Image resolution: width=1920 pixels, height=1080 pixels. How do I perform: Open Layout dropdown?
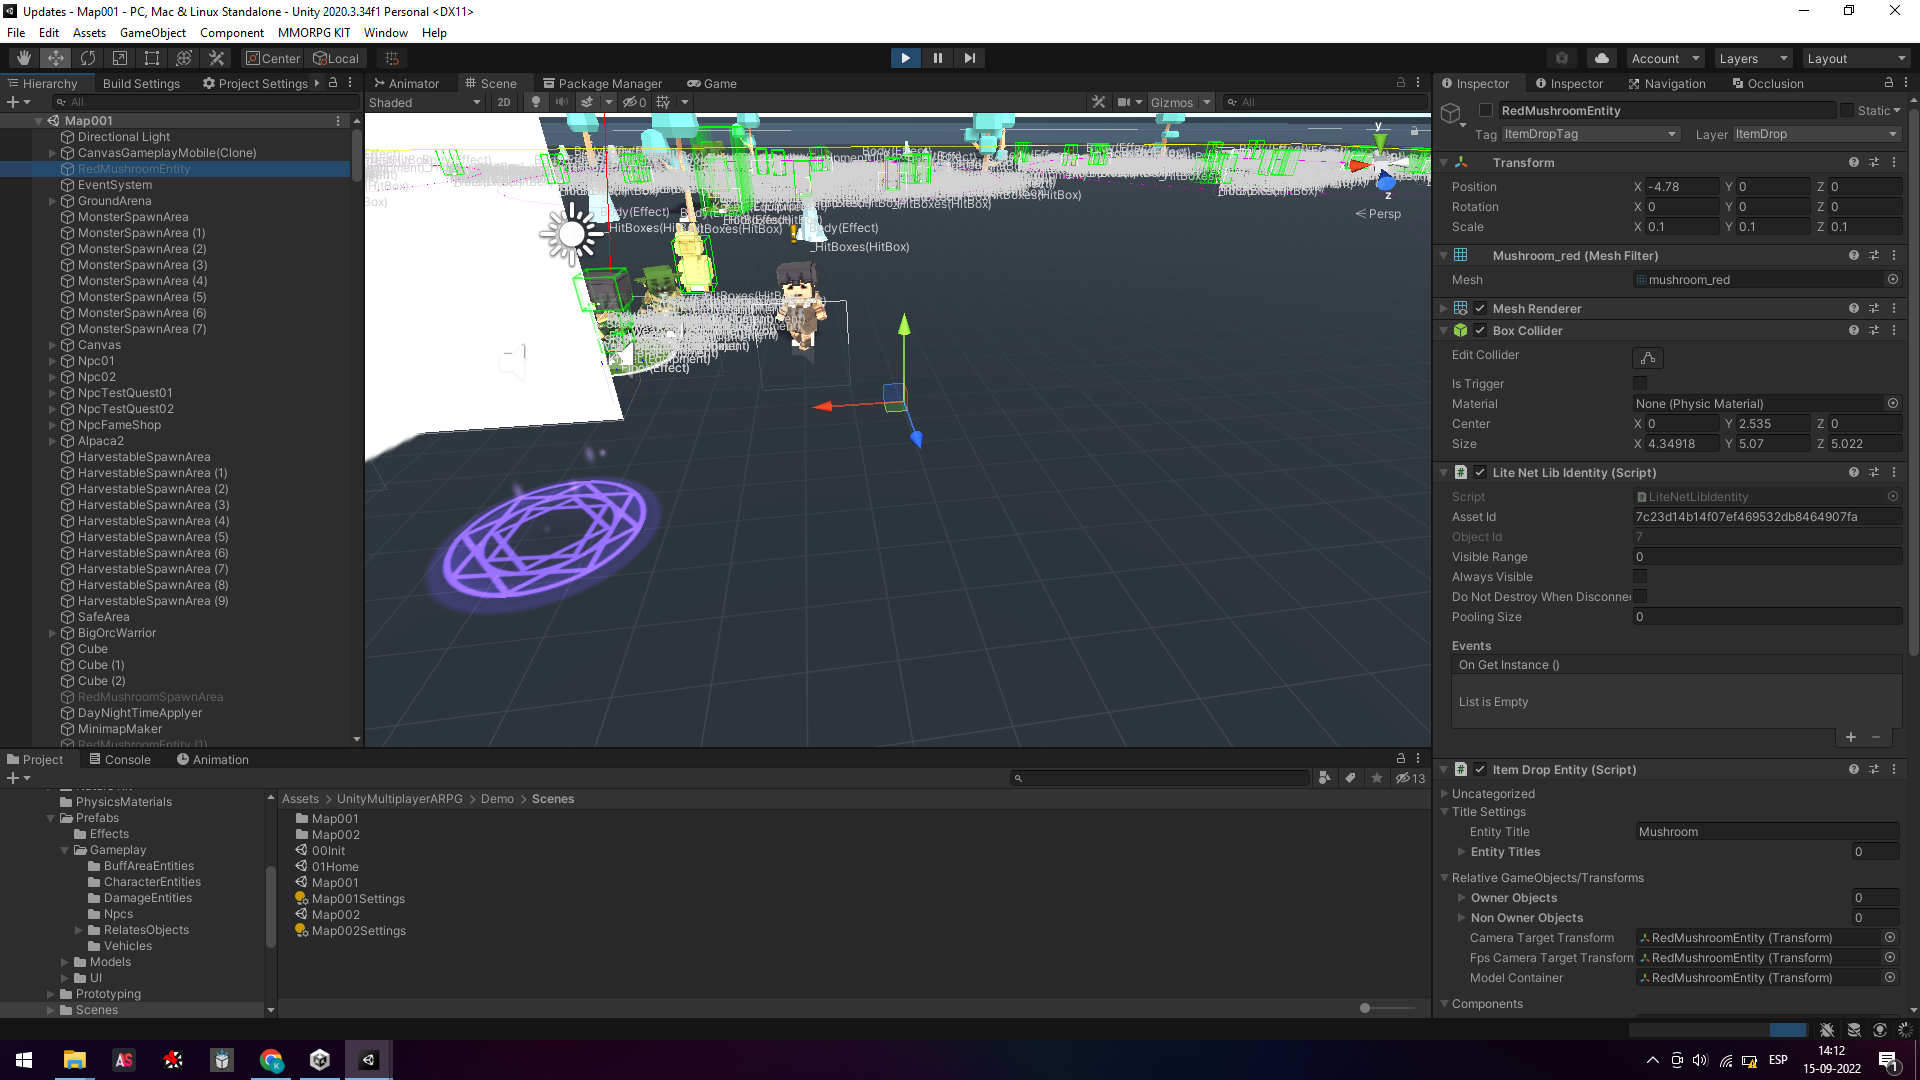tap(1857, 58)
